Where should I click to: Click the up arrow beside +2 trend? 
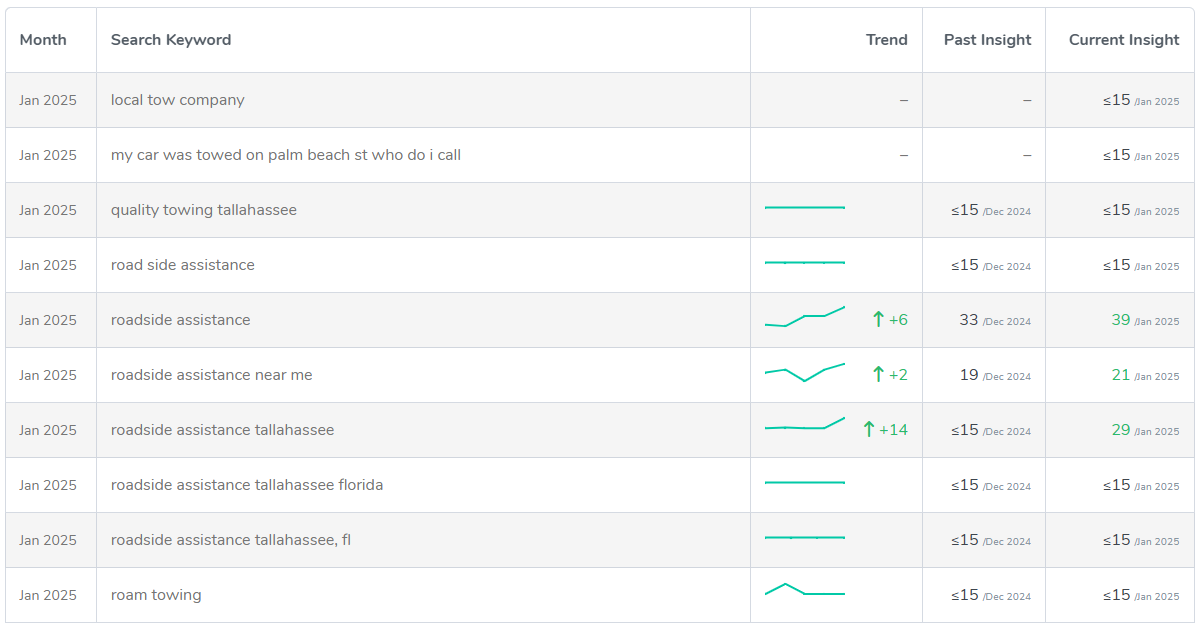pyautogui.click(x=878, y=375)
